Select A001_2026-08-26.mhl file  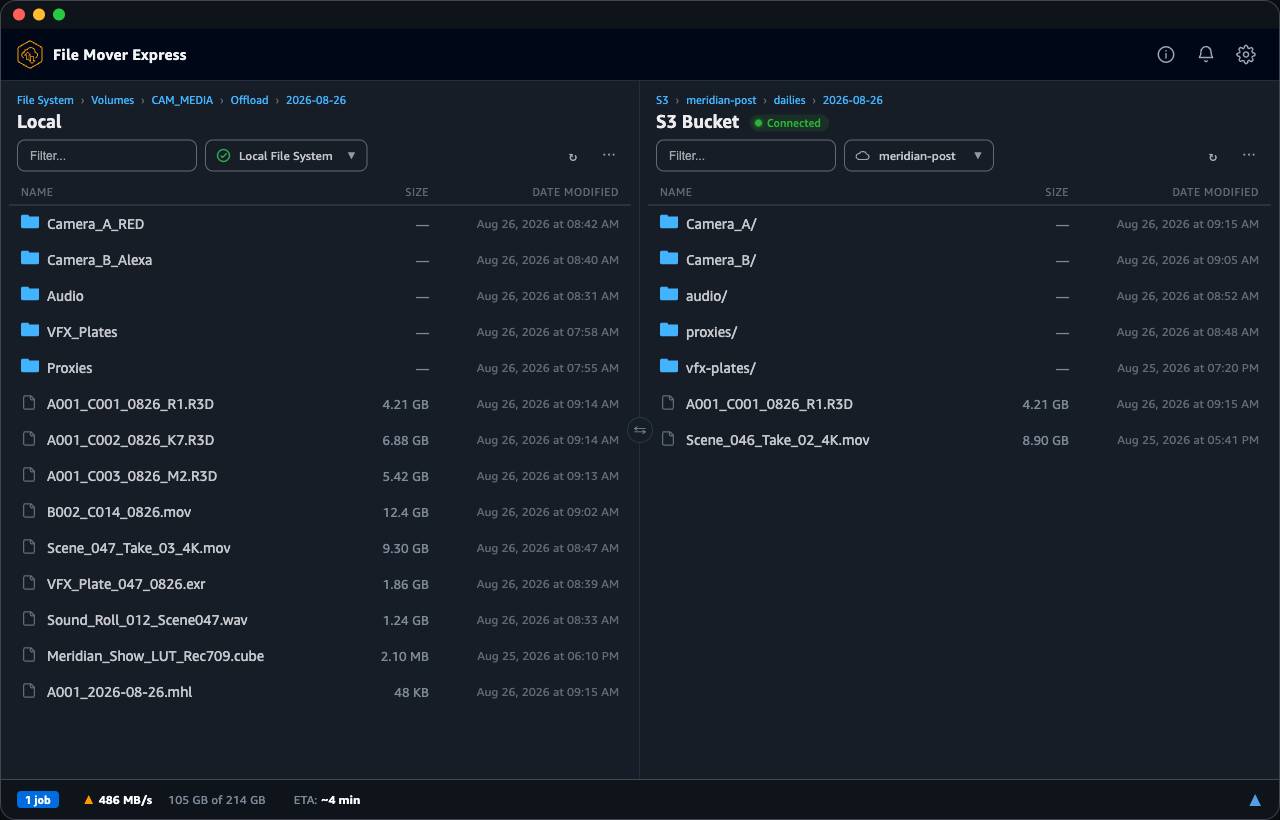pyautogui.click(x=320, y=692)
